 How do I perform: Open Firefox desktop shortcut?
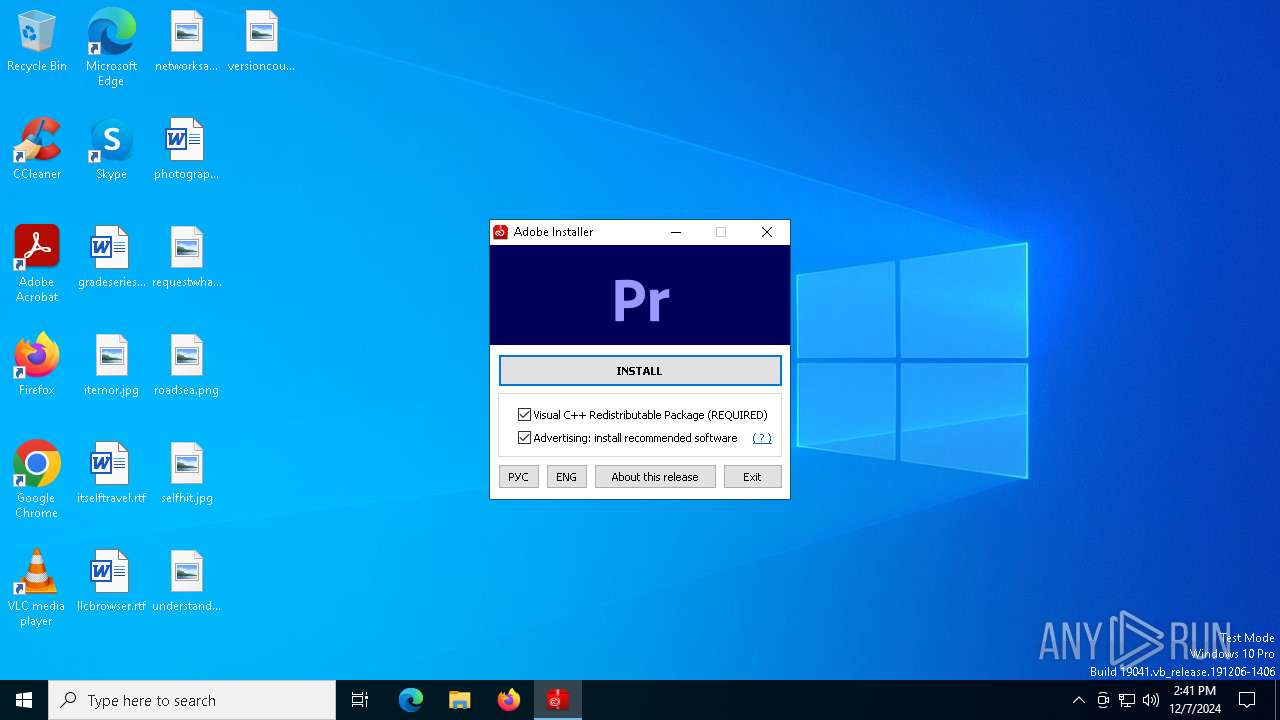point(37,366)
